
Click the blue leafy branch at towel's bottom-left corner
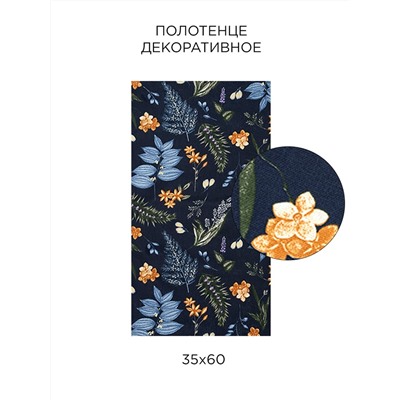(158, 310)
